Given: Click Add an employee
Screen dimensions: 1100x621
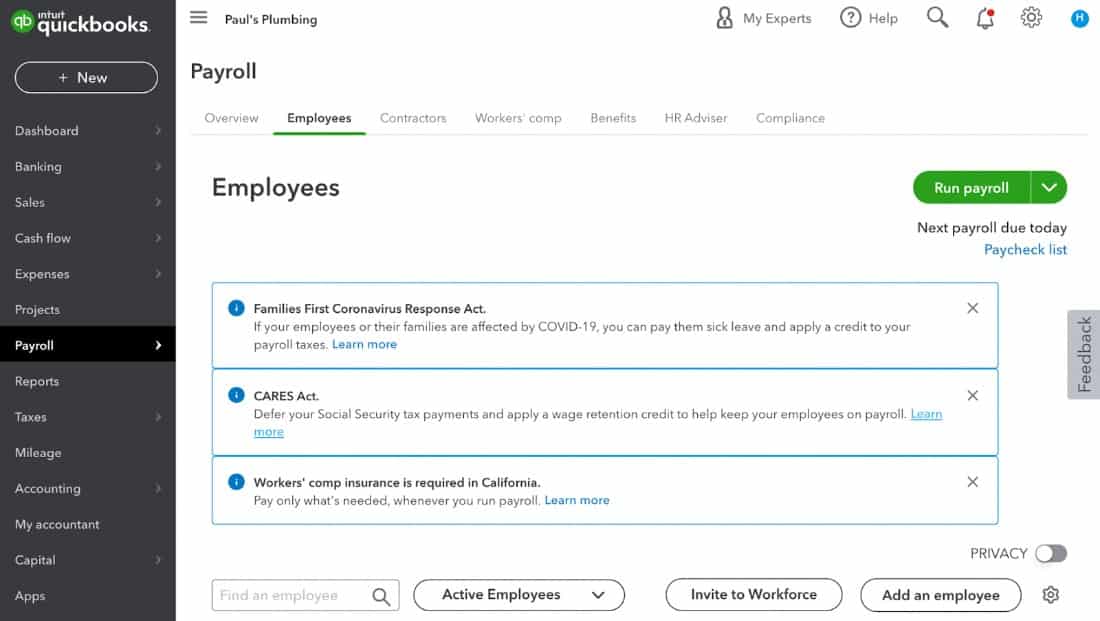Looking at the screenshot, I should coord(941,595).
